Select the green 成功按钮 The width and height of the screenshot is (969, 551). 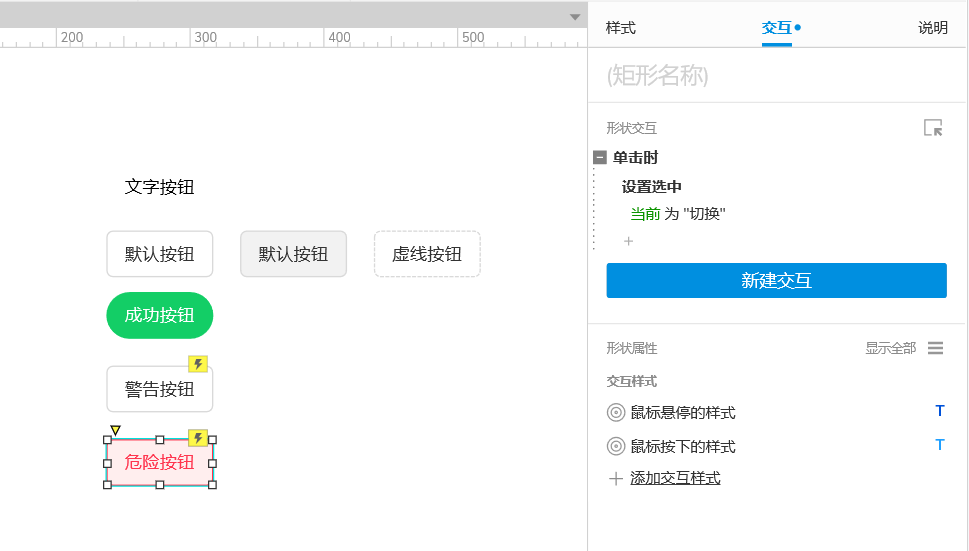[159, 315]
